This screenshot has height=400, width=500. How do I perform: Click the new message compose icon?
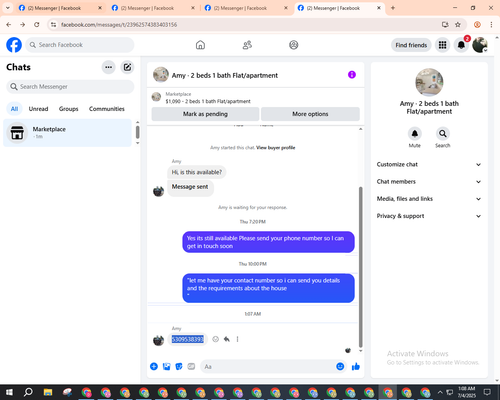(127, 67)
